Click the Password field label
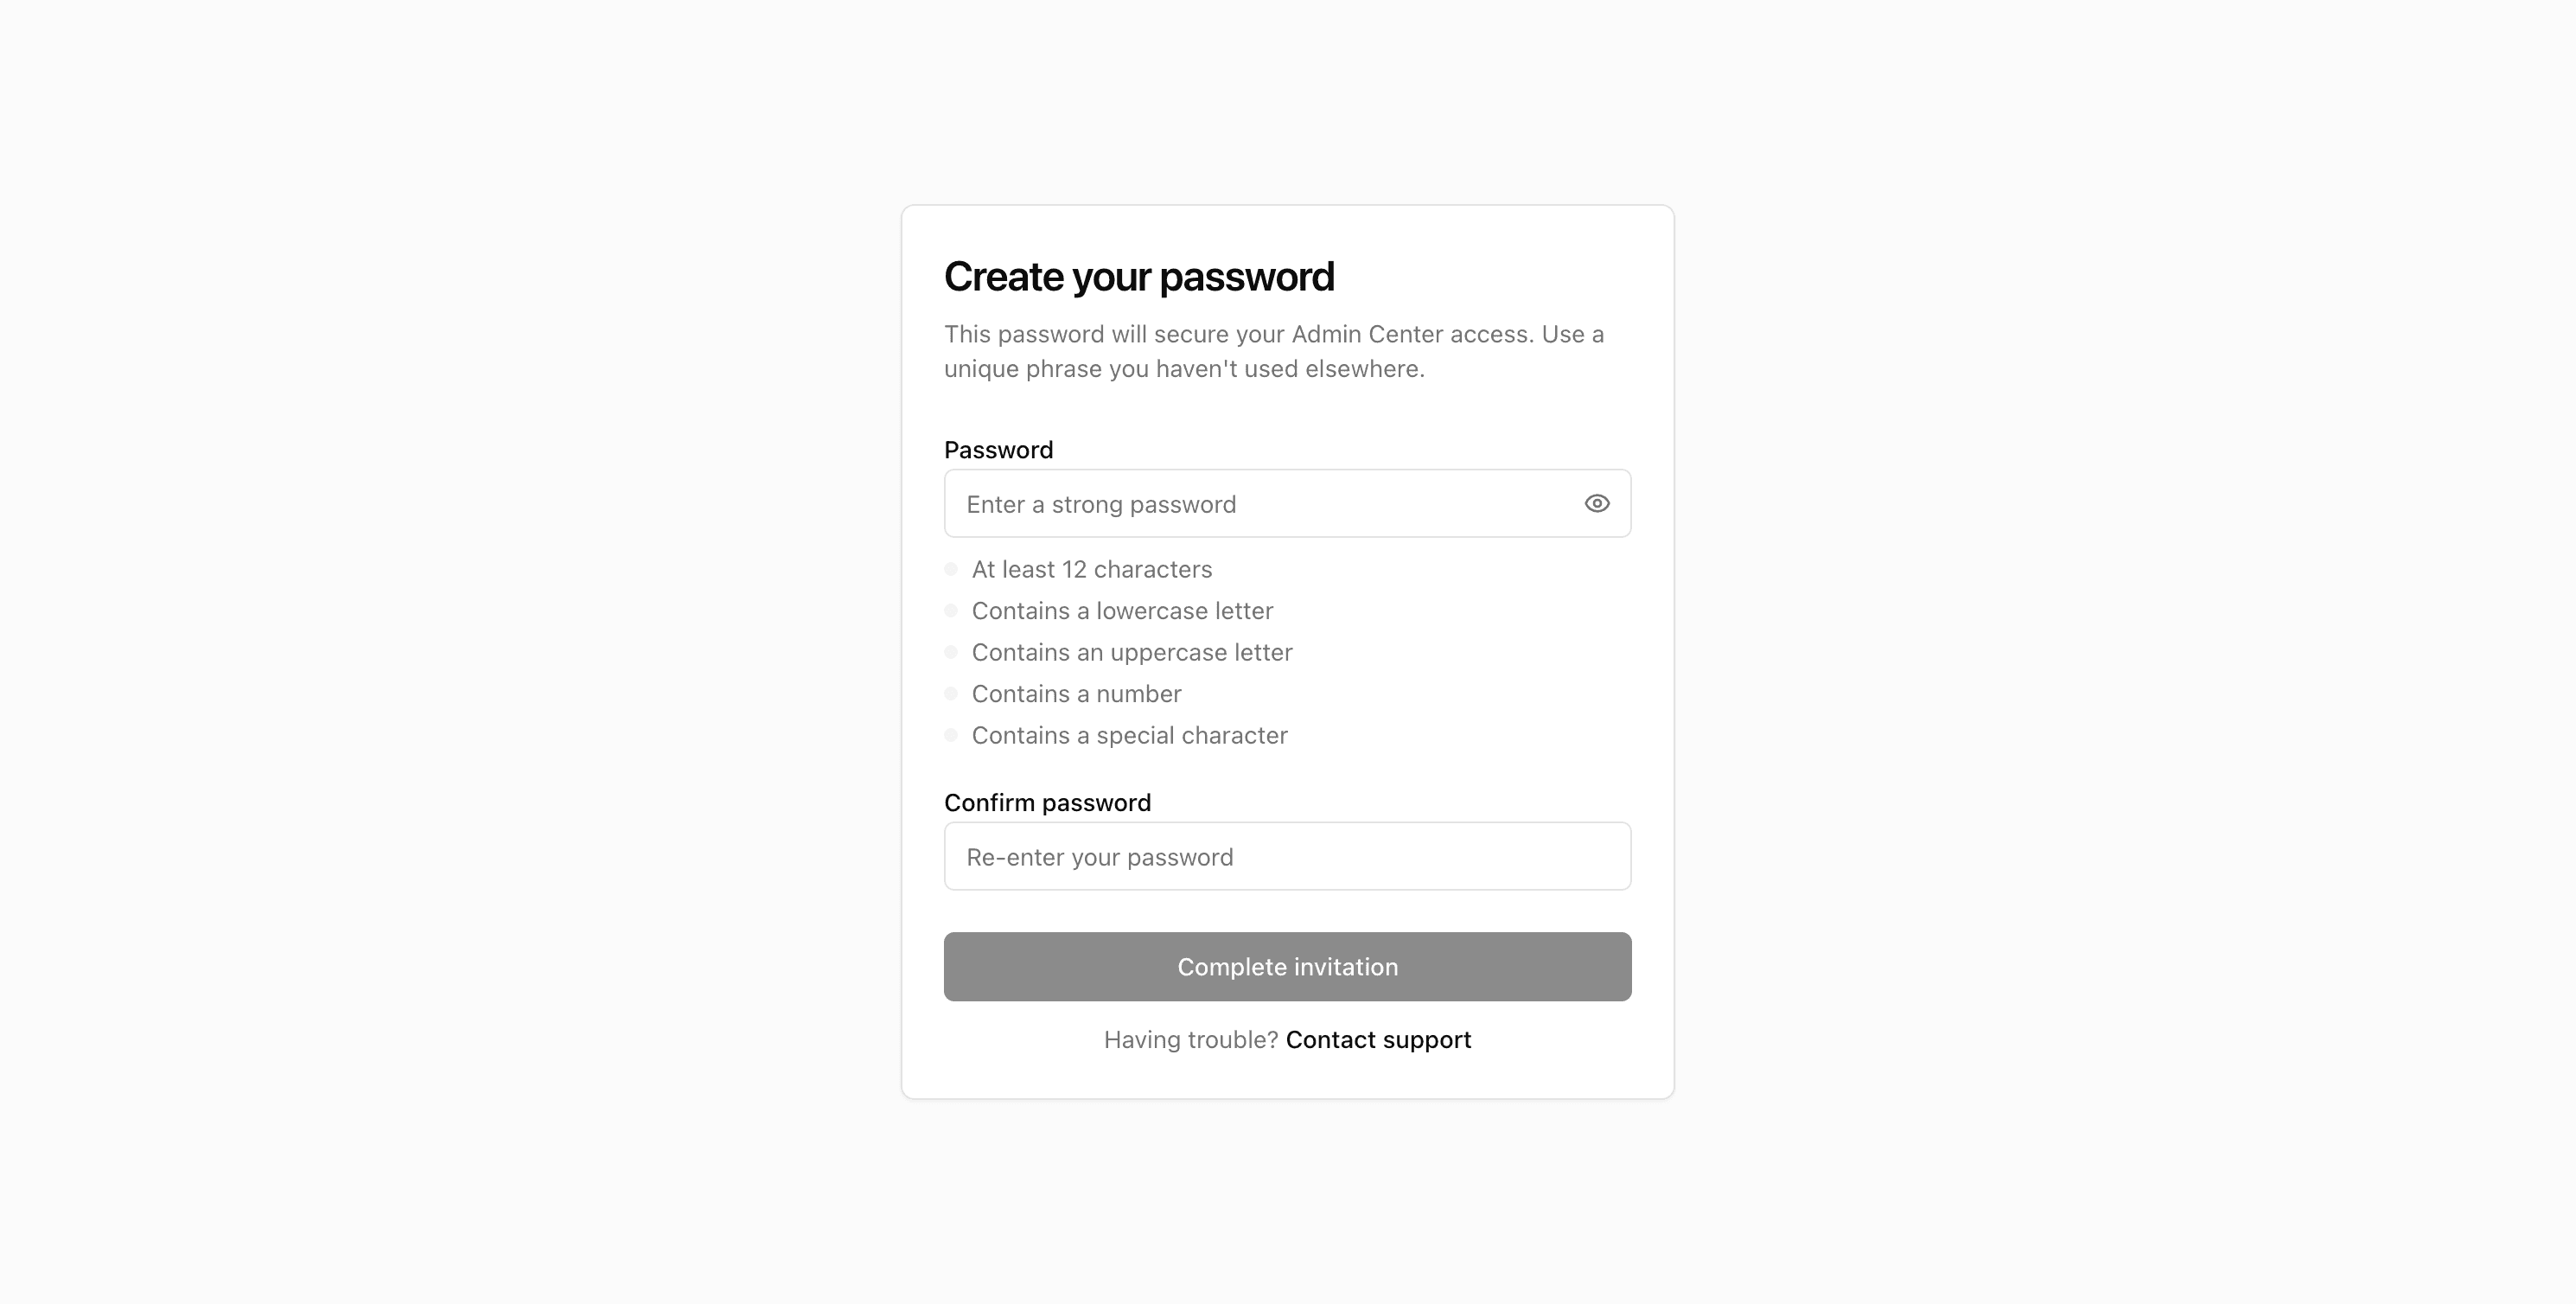The width and height of the screenshot is (2576, 1304). pos(997,449)
